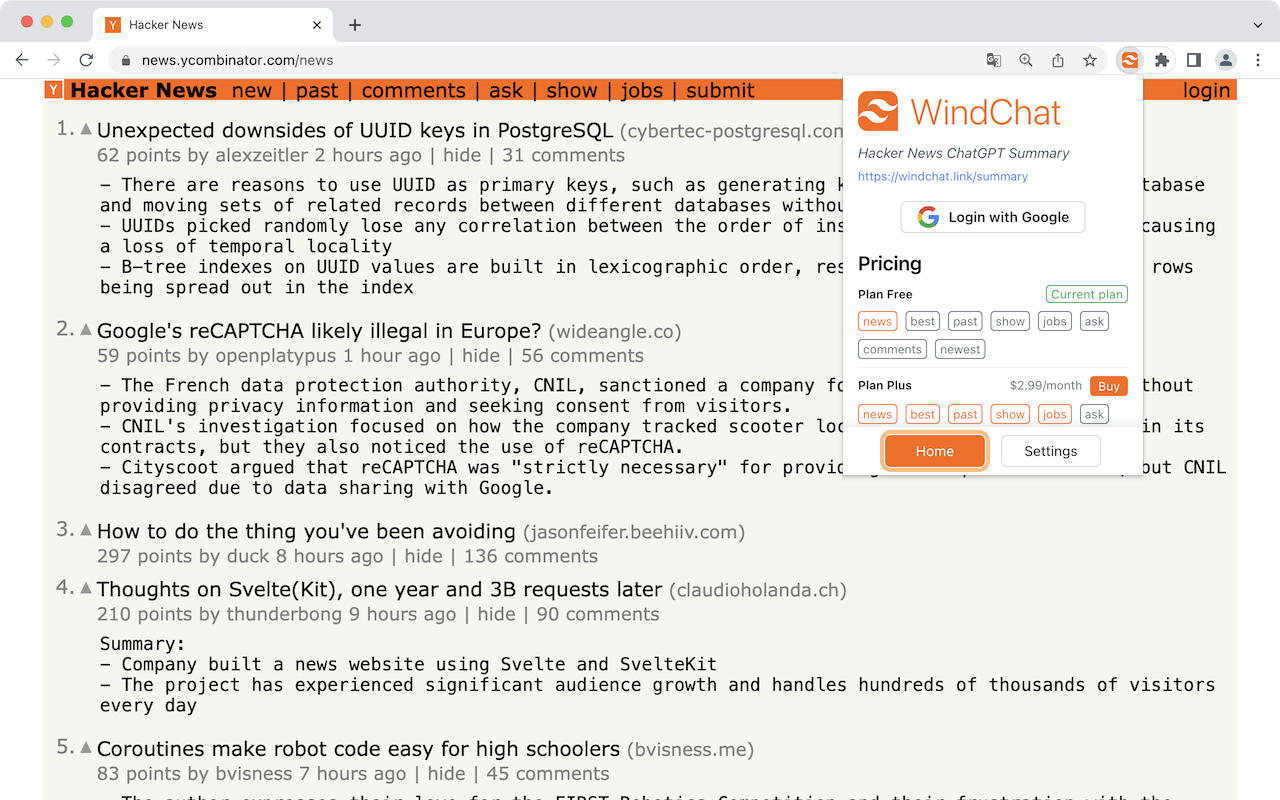The height and width of the screenshot is (800, 1280).
Task: Open the 'show' nav link in the header
Action: pyautogui.click(x=572, y=91)
